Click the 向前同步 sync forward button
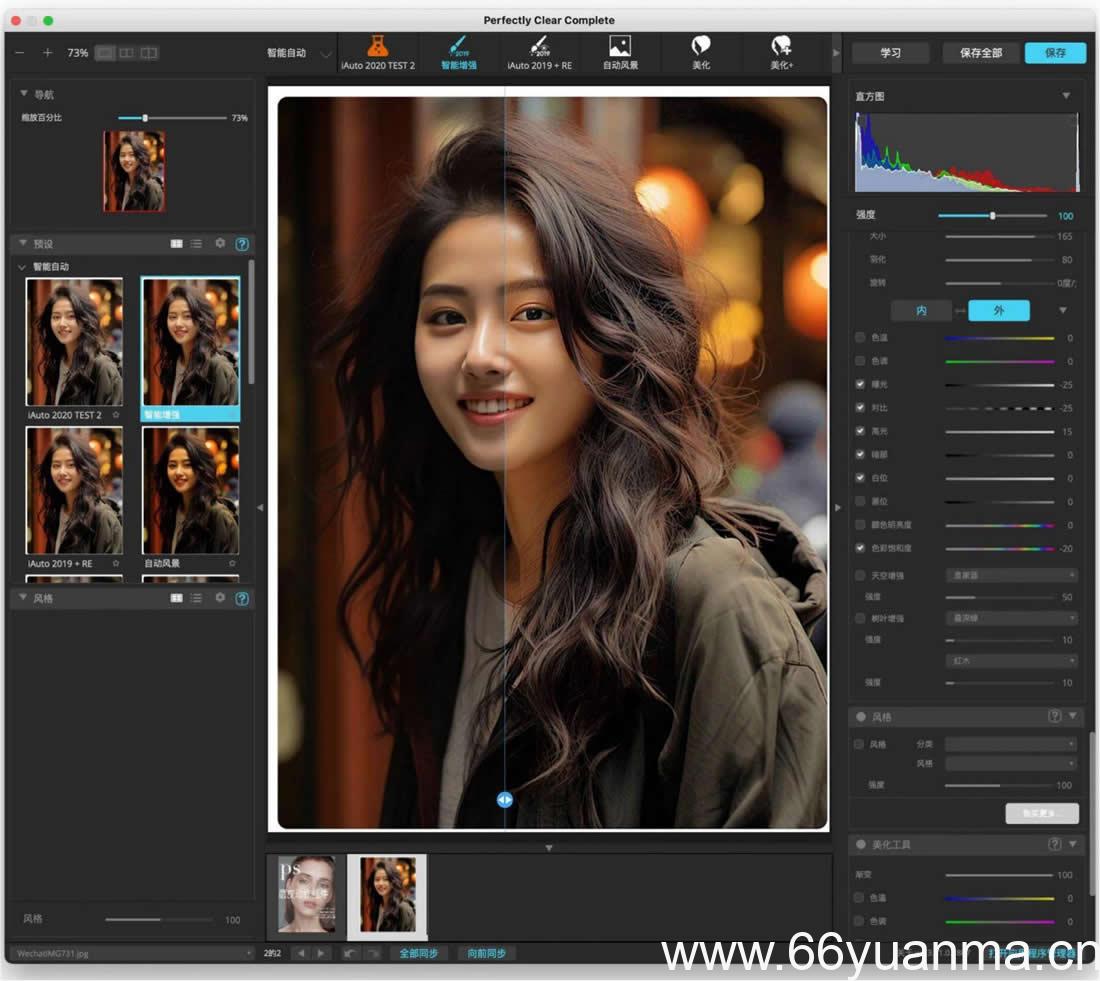Screen dimensions: 1100x981 click(x=486, y=953)
